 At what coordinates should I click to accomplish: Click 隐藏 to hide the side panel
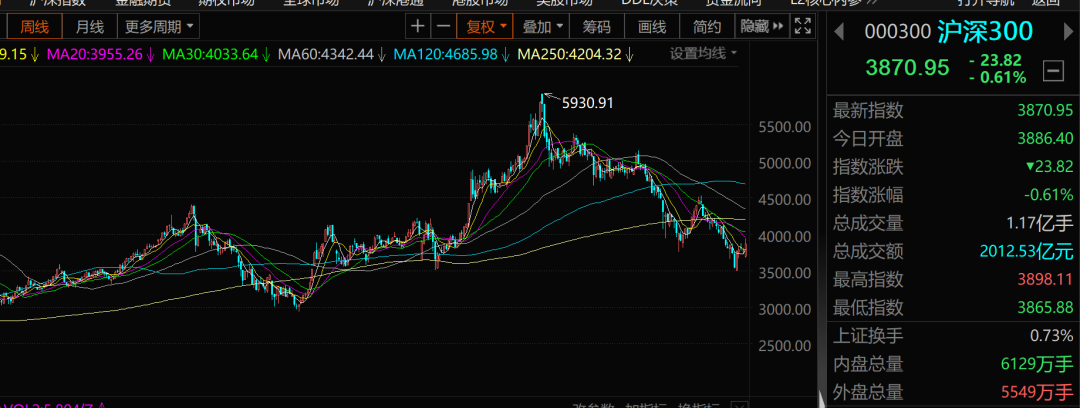(x=762, y=28)
